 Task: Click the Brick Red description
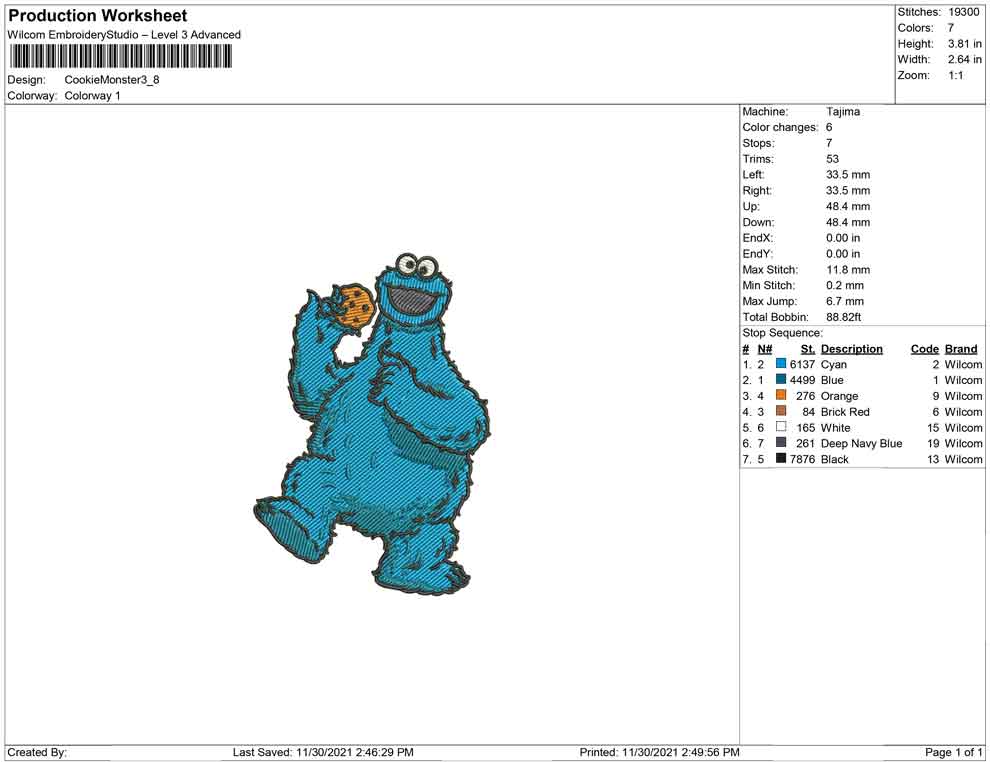(x=845, y=412)
